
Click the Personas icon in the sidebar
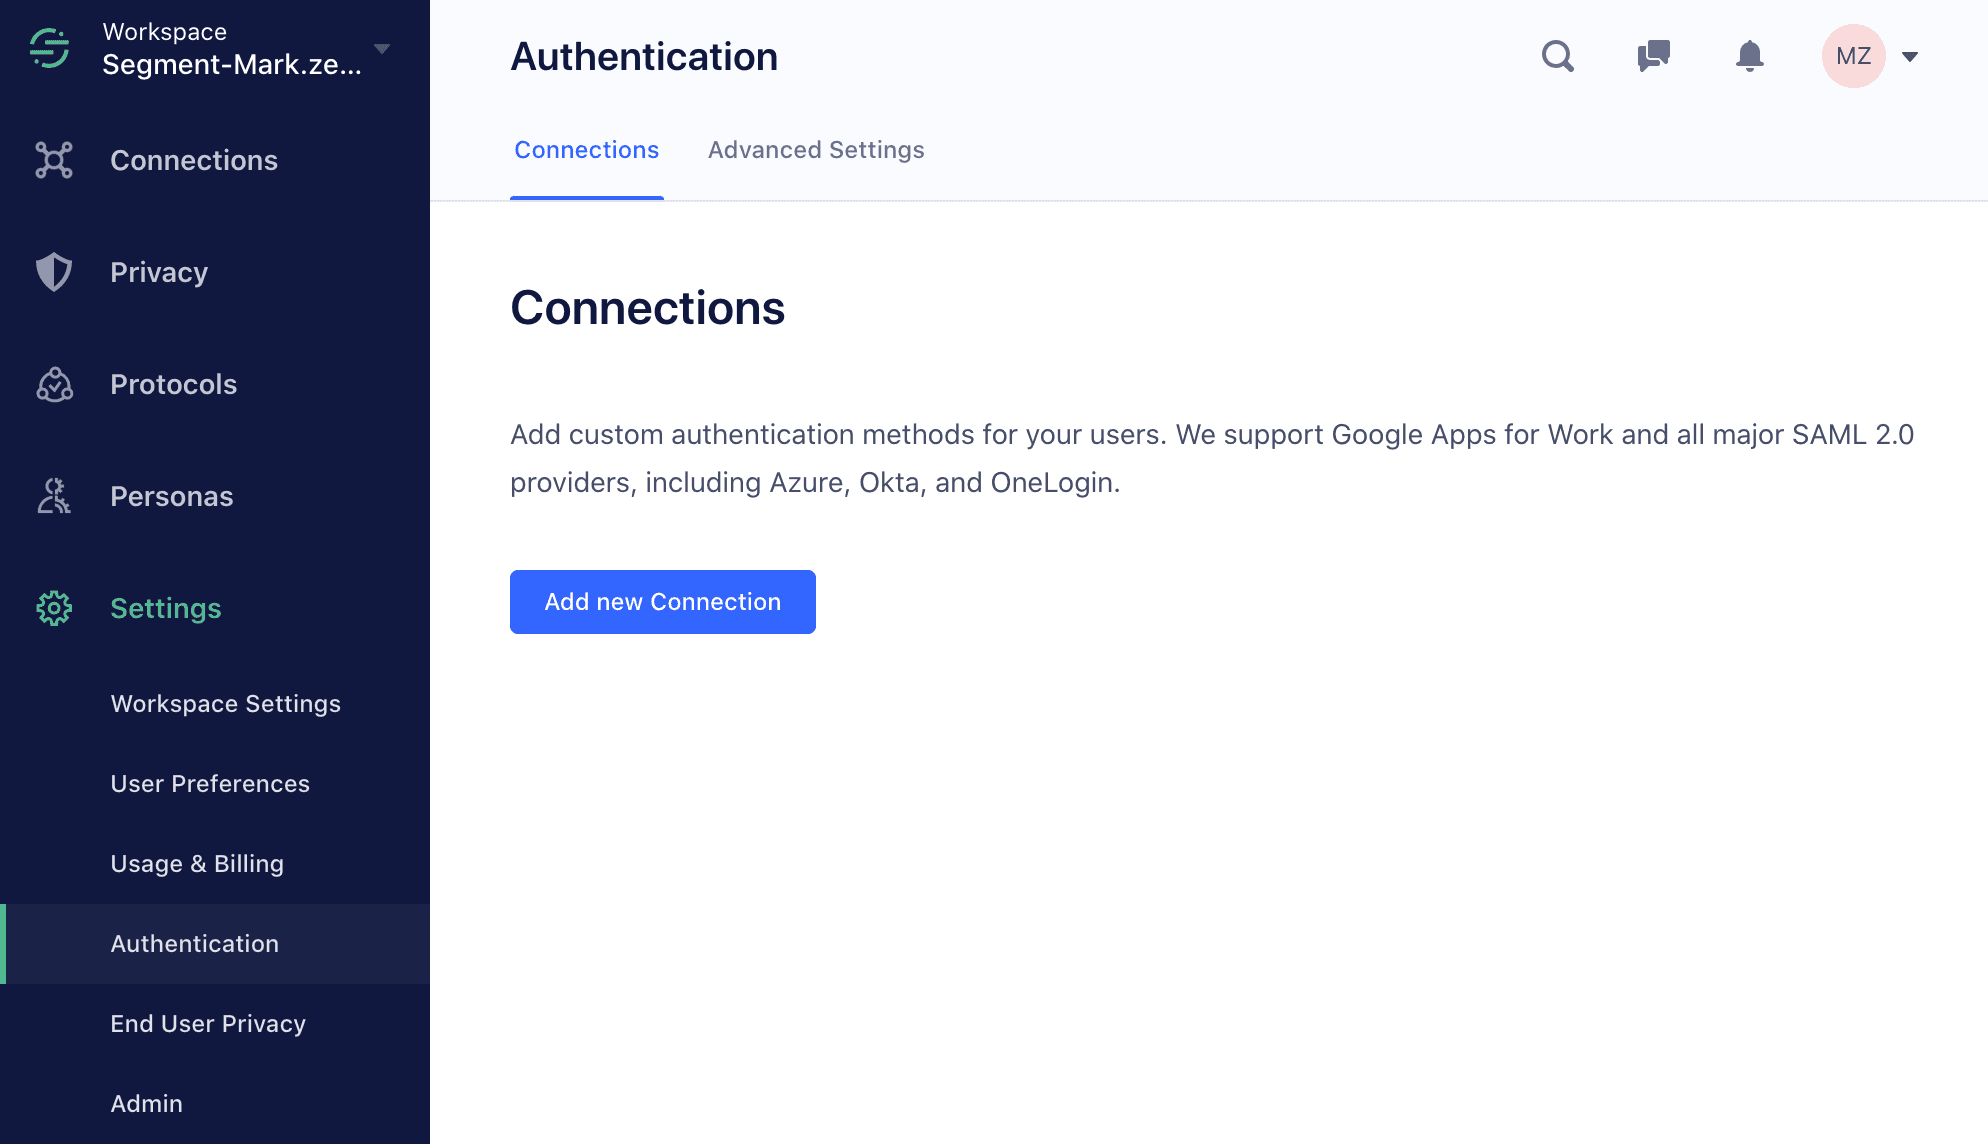pyautogui.click(x=53, y=495)
